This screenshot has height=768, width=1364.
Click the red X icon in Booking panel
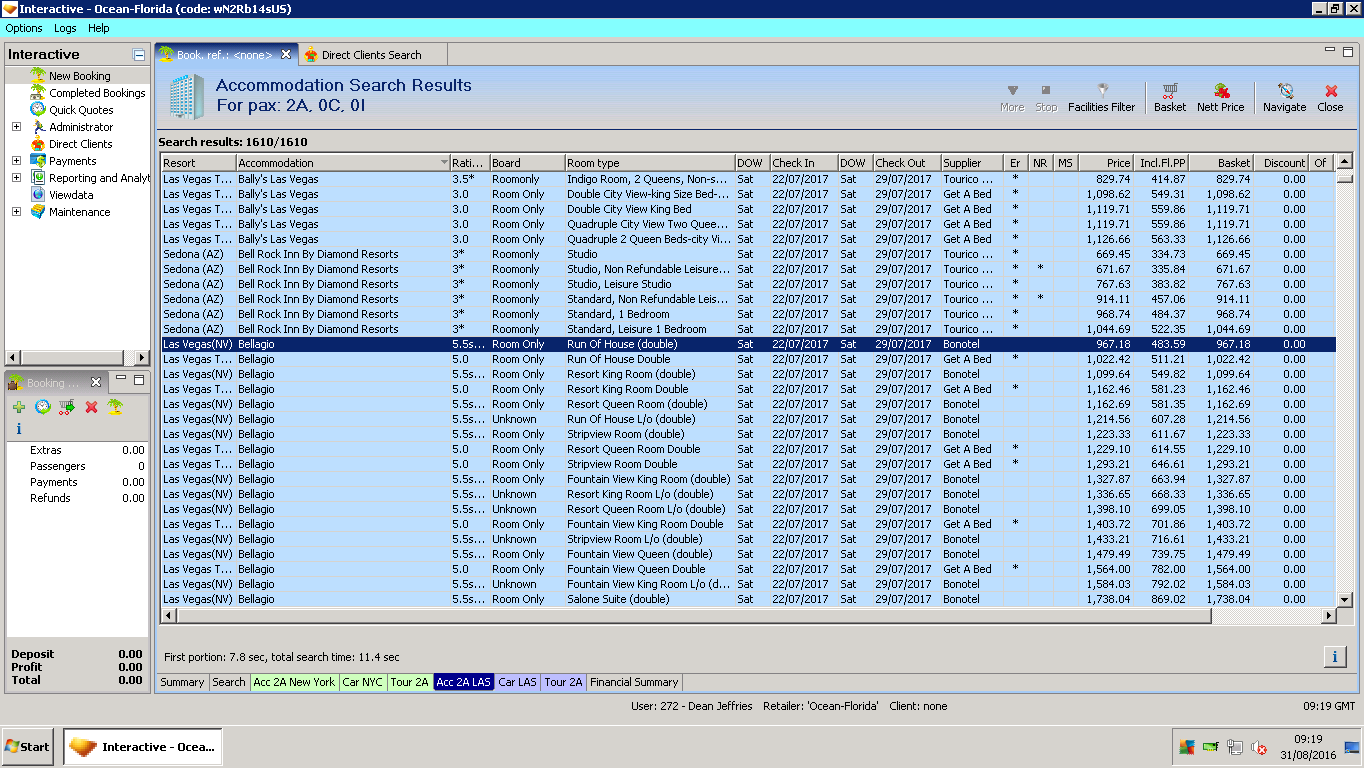point(91,407)
